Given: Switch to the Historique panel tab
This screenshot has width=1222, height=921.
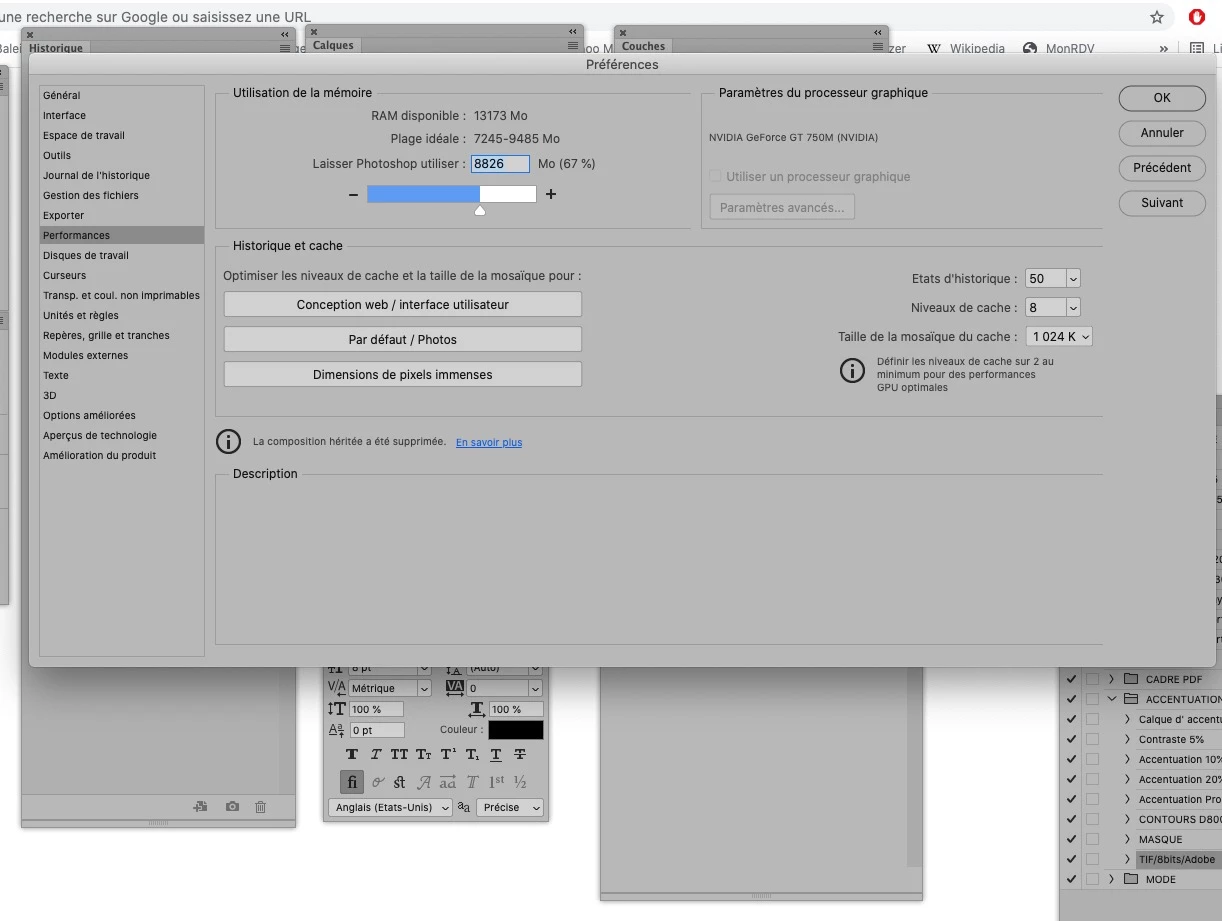Looking at the screenshot, I should (x=56, y=48).
